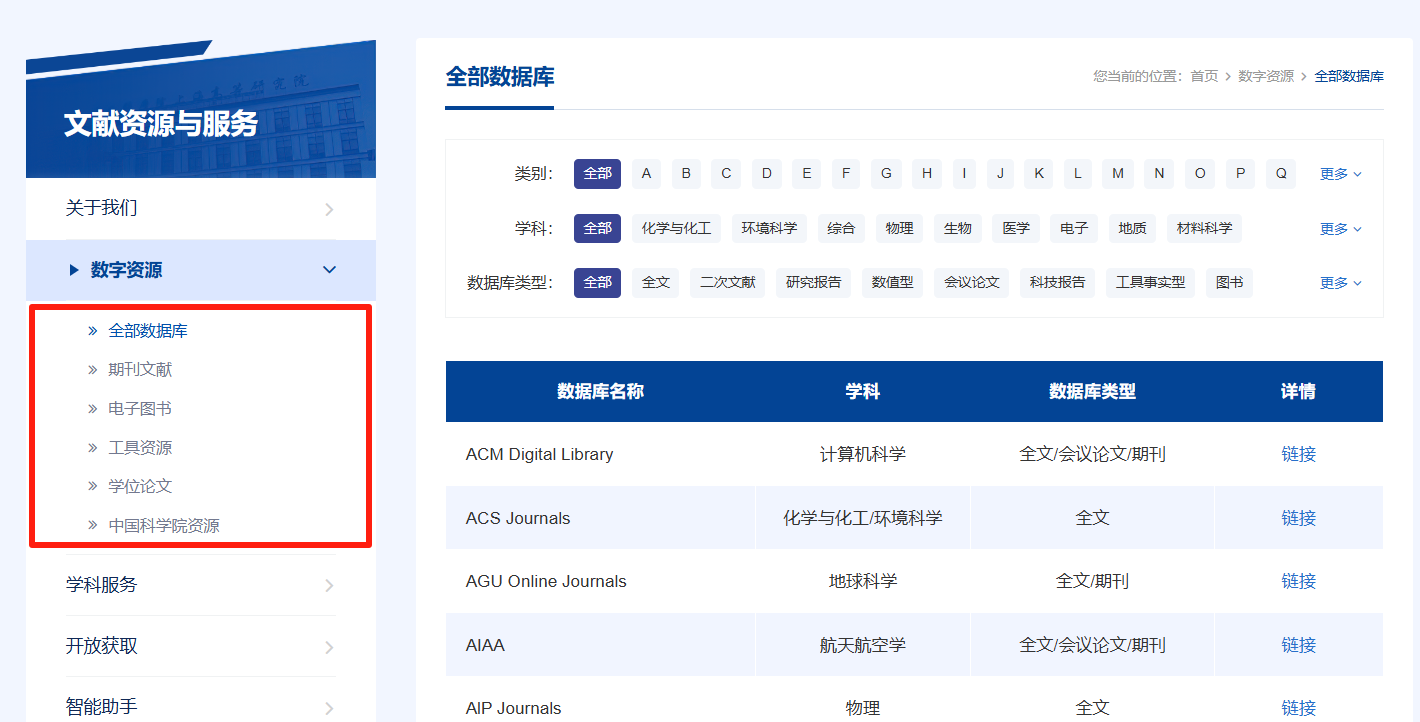Expand the 关于我们 sidebar arrow
This screenshot has height=722, width=1420.
329,209
